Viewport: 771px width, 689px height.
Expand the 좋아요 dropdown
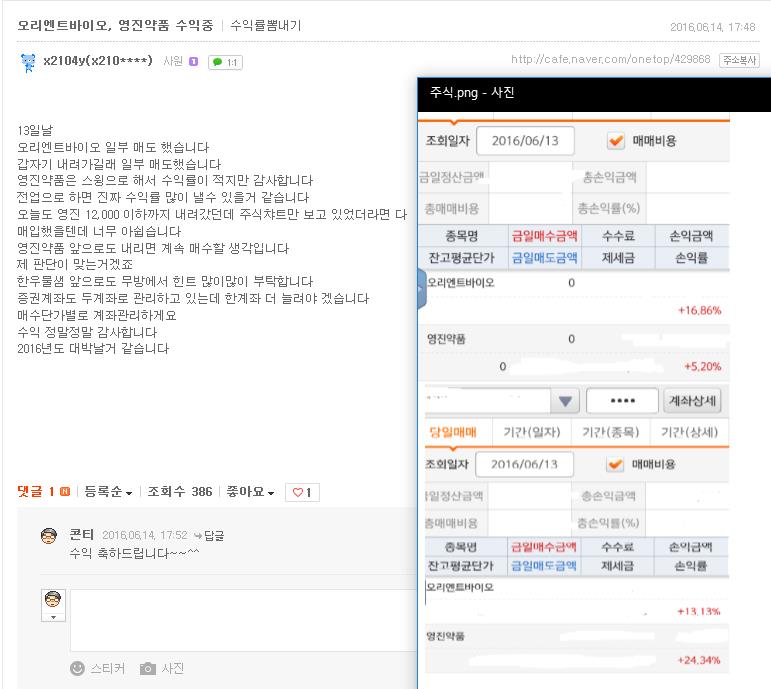coord(250,491)
